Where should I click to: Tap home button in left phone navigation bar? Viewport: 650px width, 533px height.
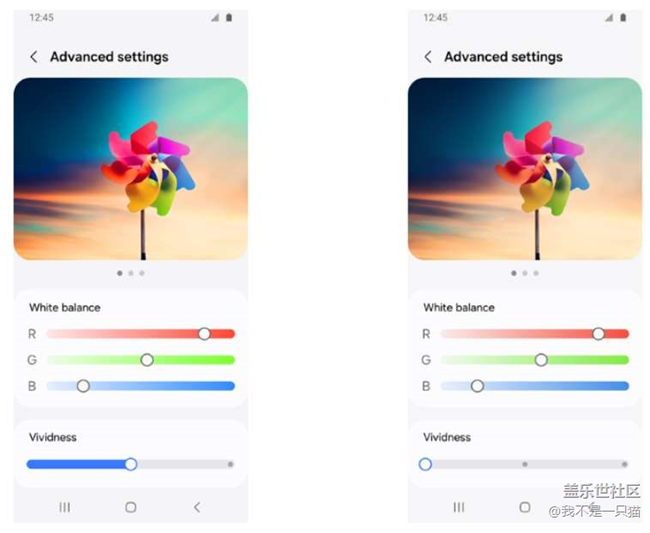tap(131, 507)
